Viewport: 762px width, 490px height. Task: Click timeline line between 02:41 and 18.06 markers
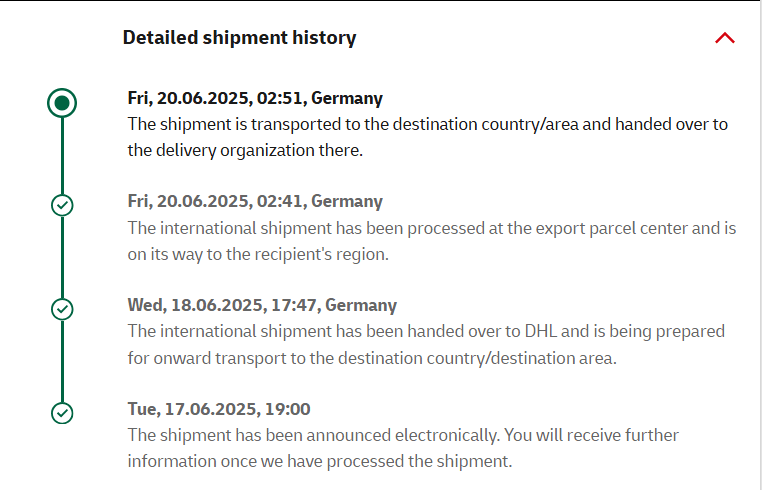coord(62,257)
